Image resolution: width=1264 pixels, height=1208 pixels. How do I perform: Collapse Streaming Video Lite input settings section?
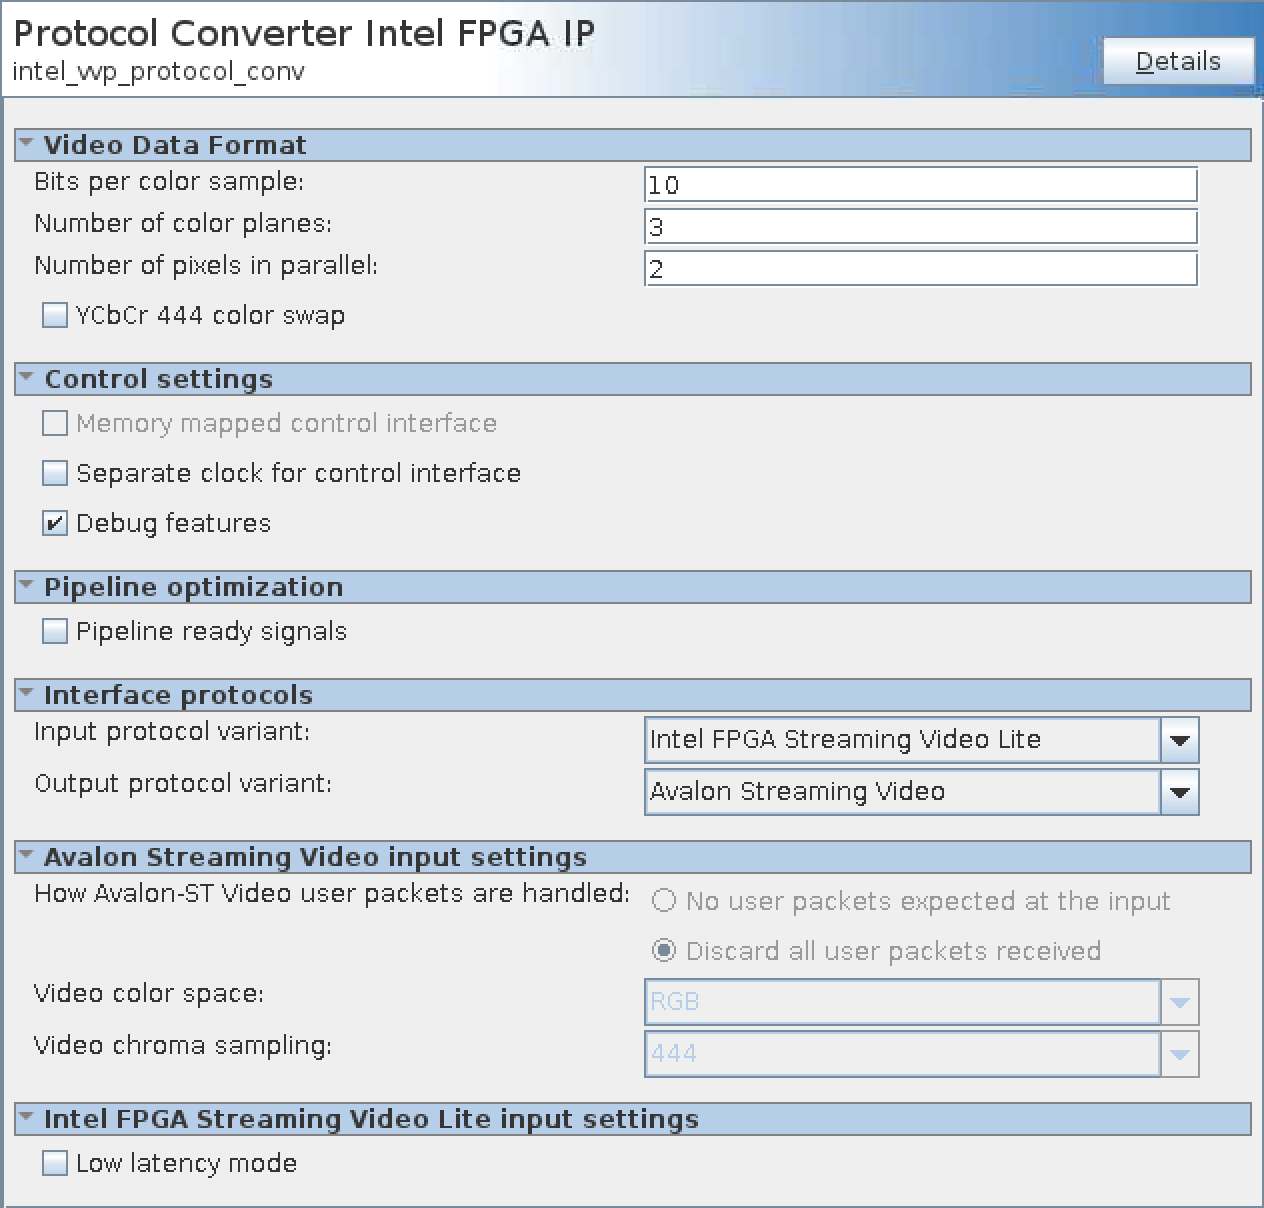(27, 1118)
